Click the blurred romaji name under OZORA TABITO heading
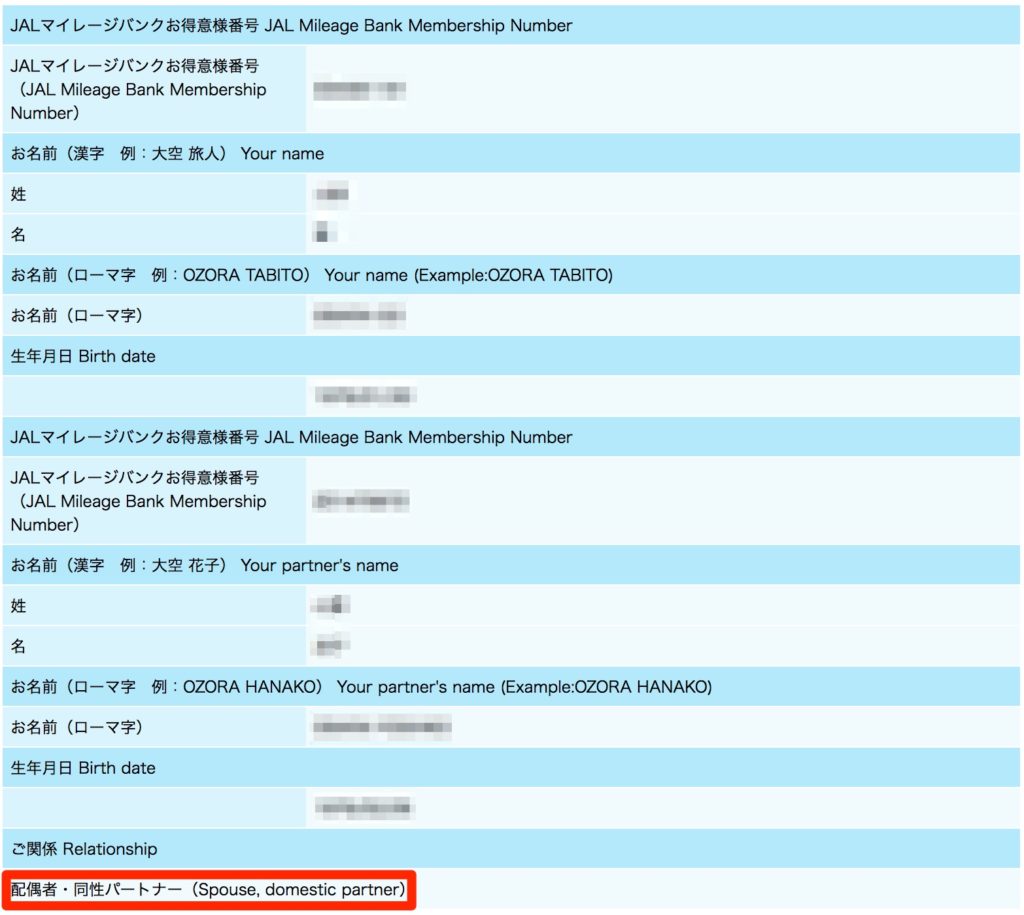This screenshot has height=915, width=1024. click(359, 315)
